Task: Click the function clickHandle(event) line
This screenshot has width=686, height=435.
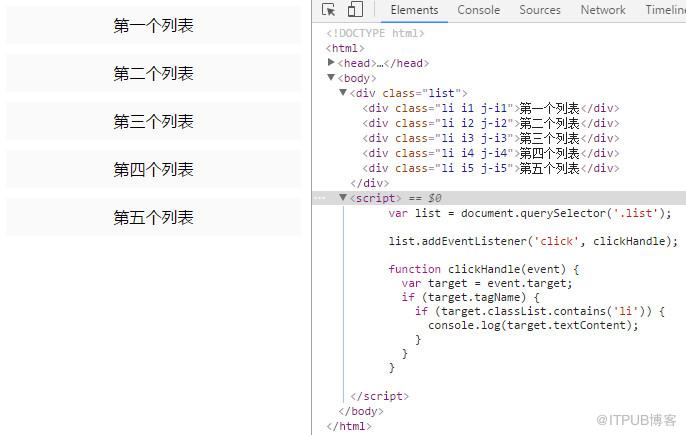Action: [x=483, y=269]
